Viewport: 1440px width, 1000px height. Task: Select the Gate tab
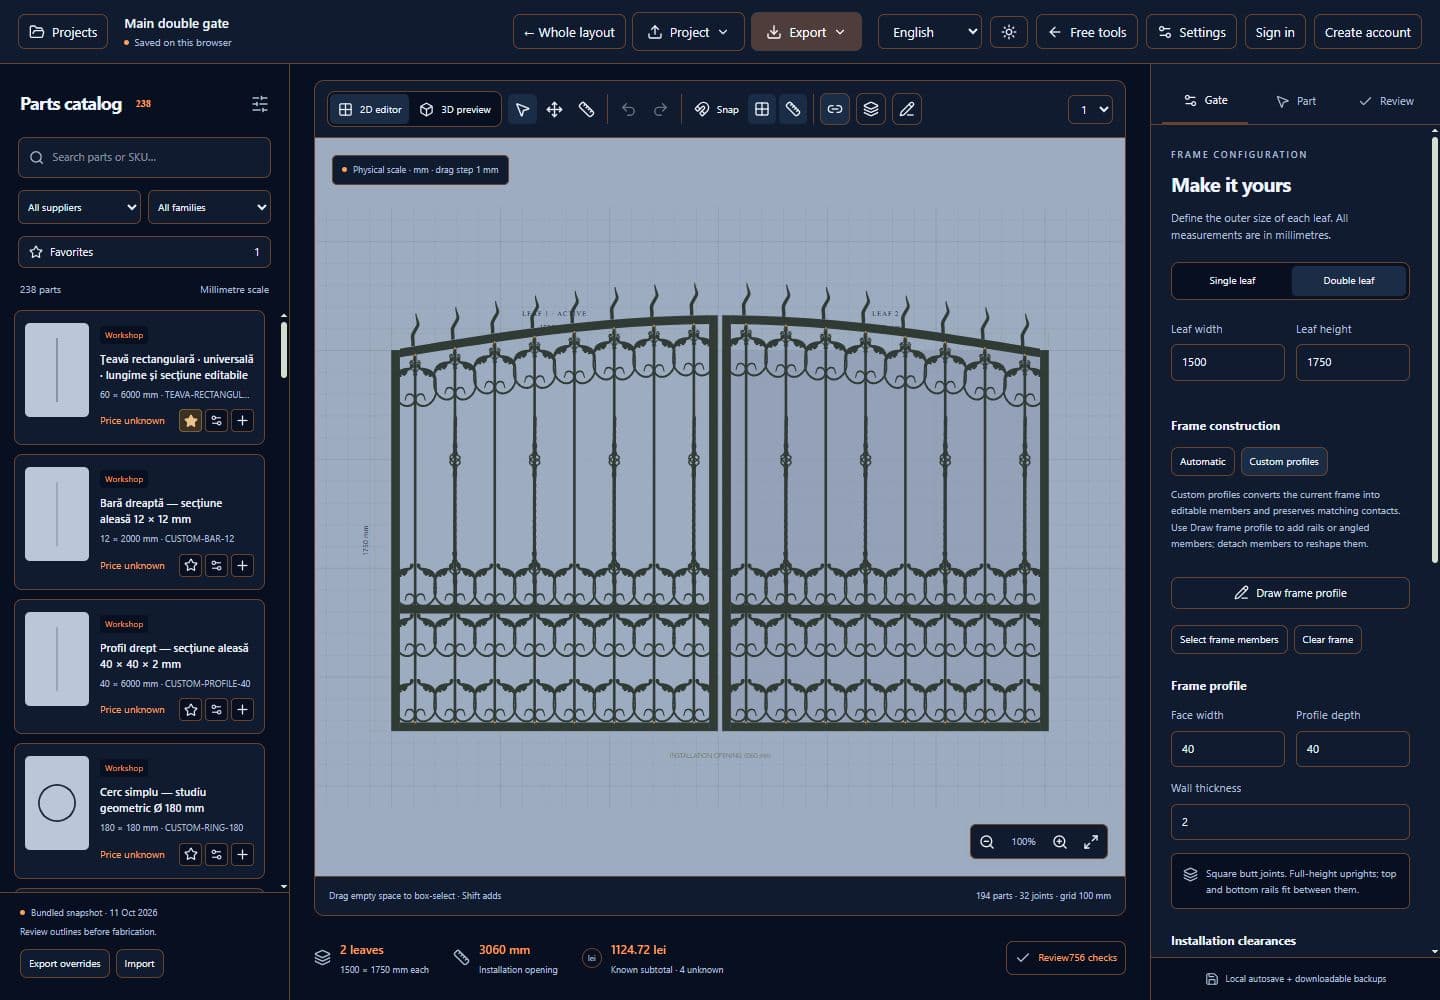coord(1205,100)
